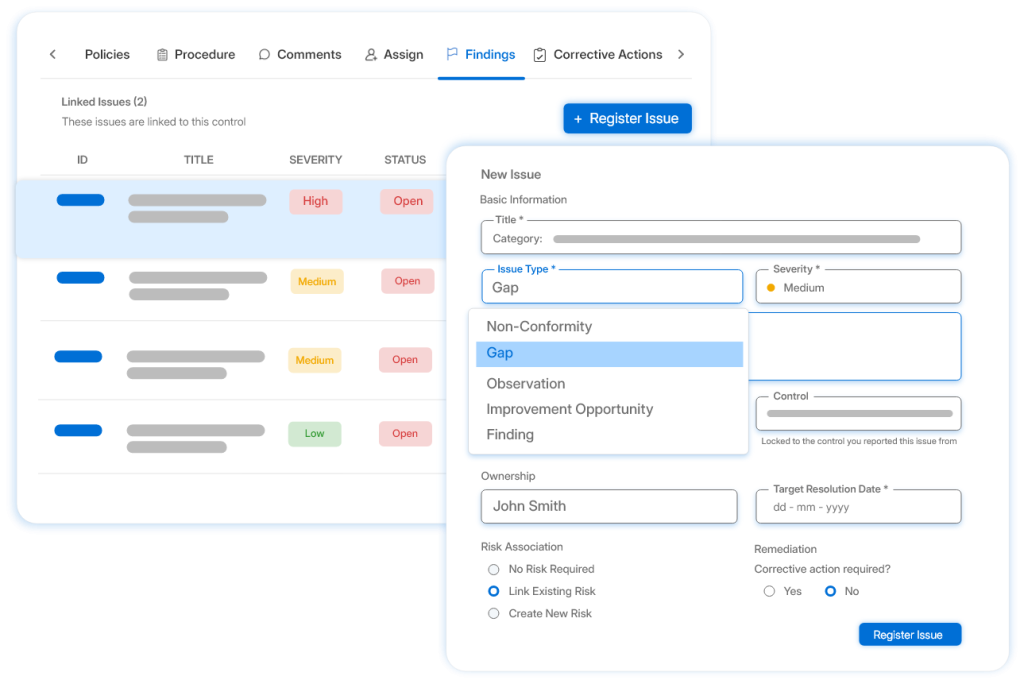Select Observation from the issue type list
This screenshot has height=684, width=1024.
click(x=609, y=383)
